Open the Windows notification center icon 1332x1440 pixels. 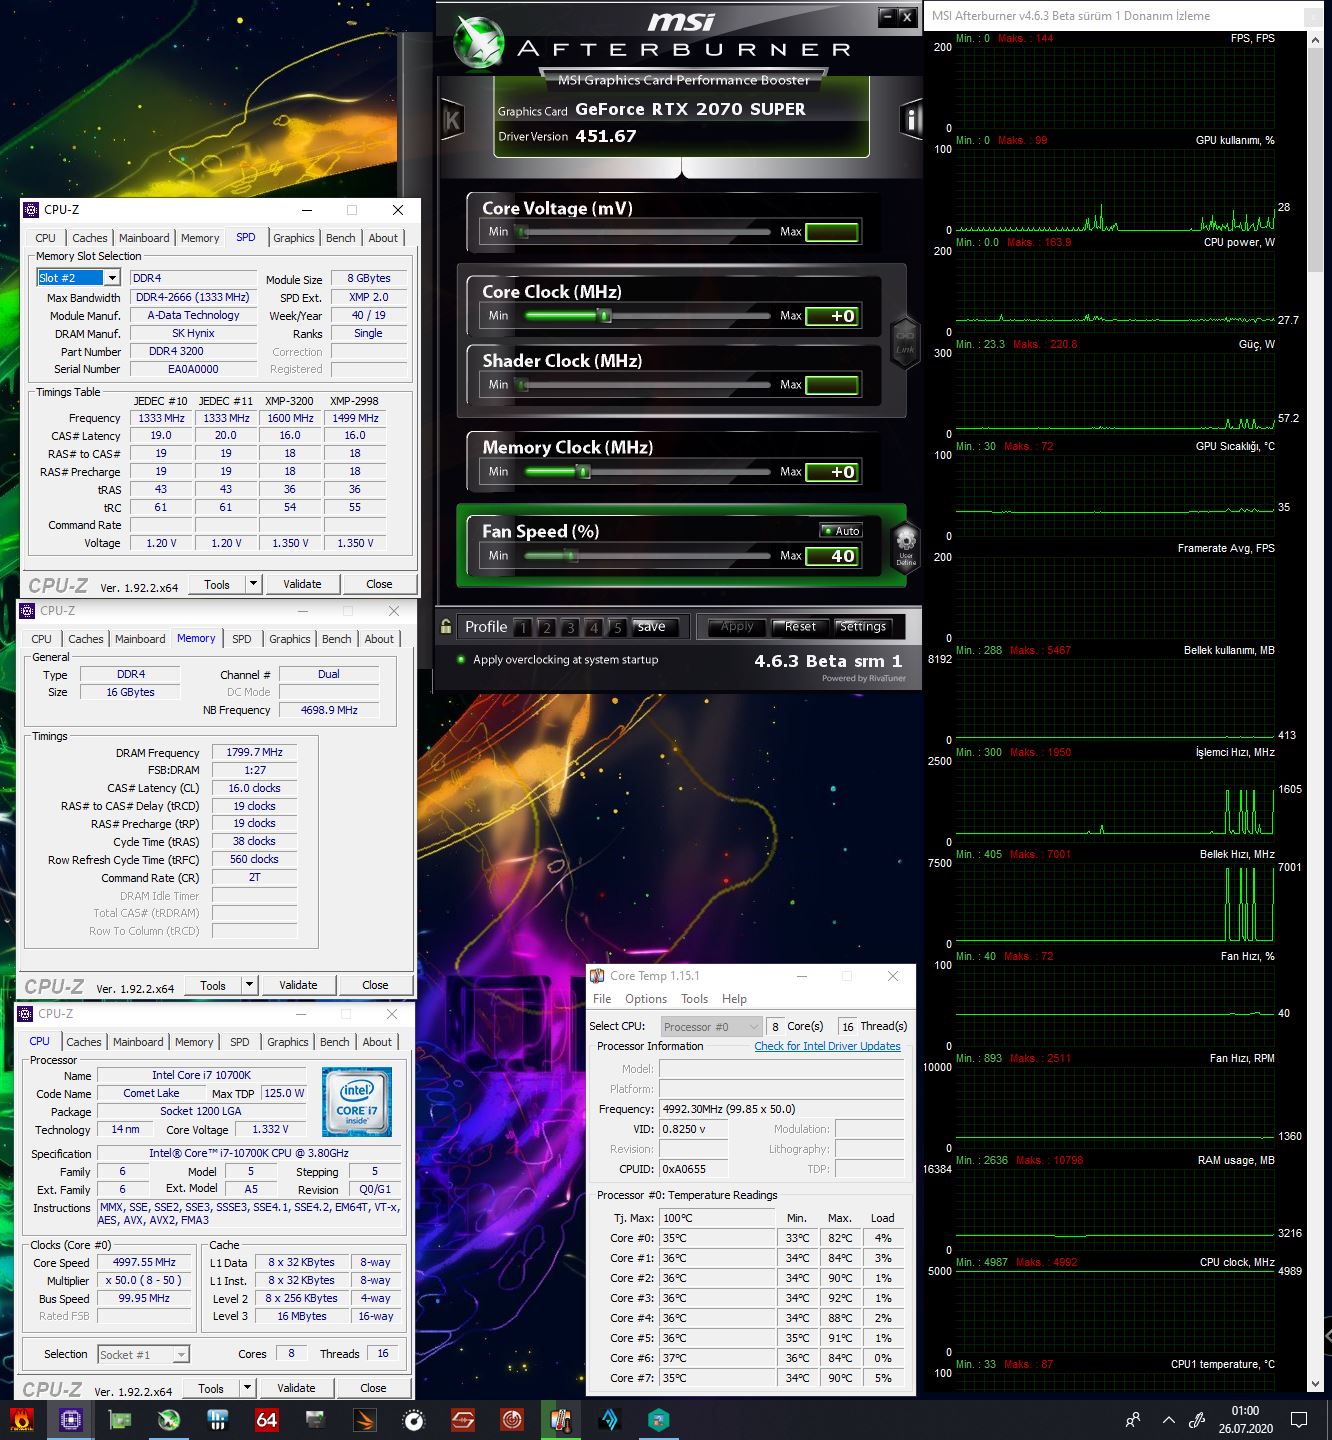(x=1299, y=1419)
